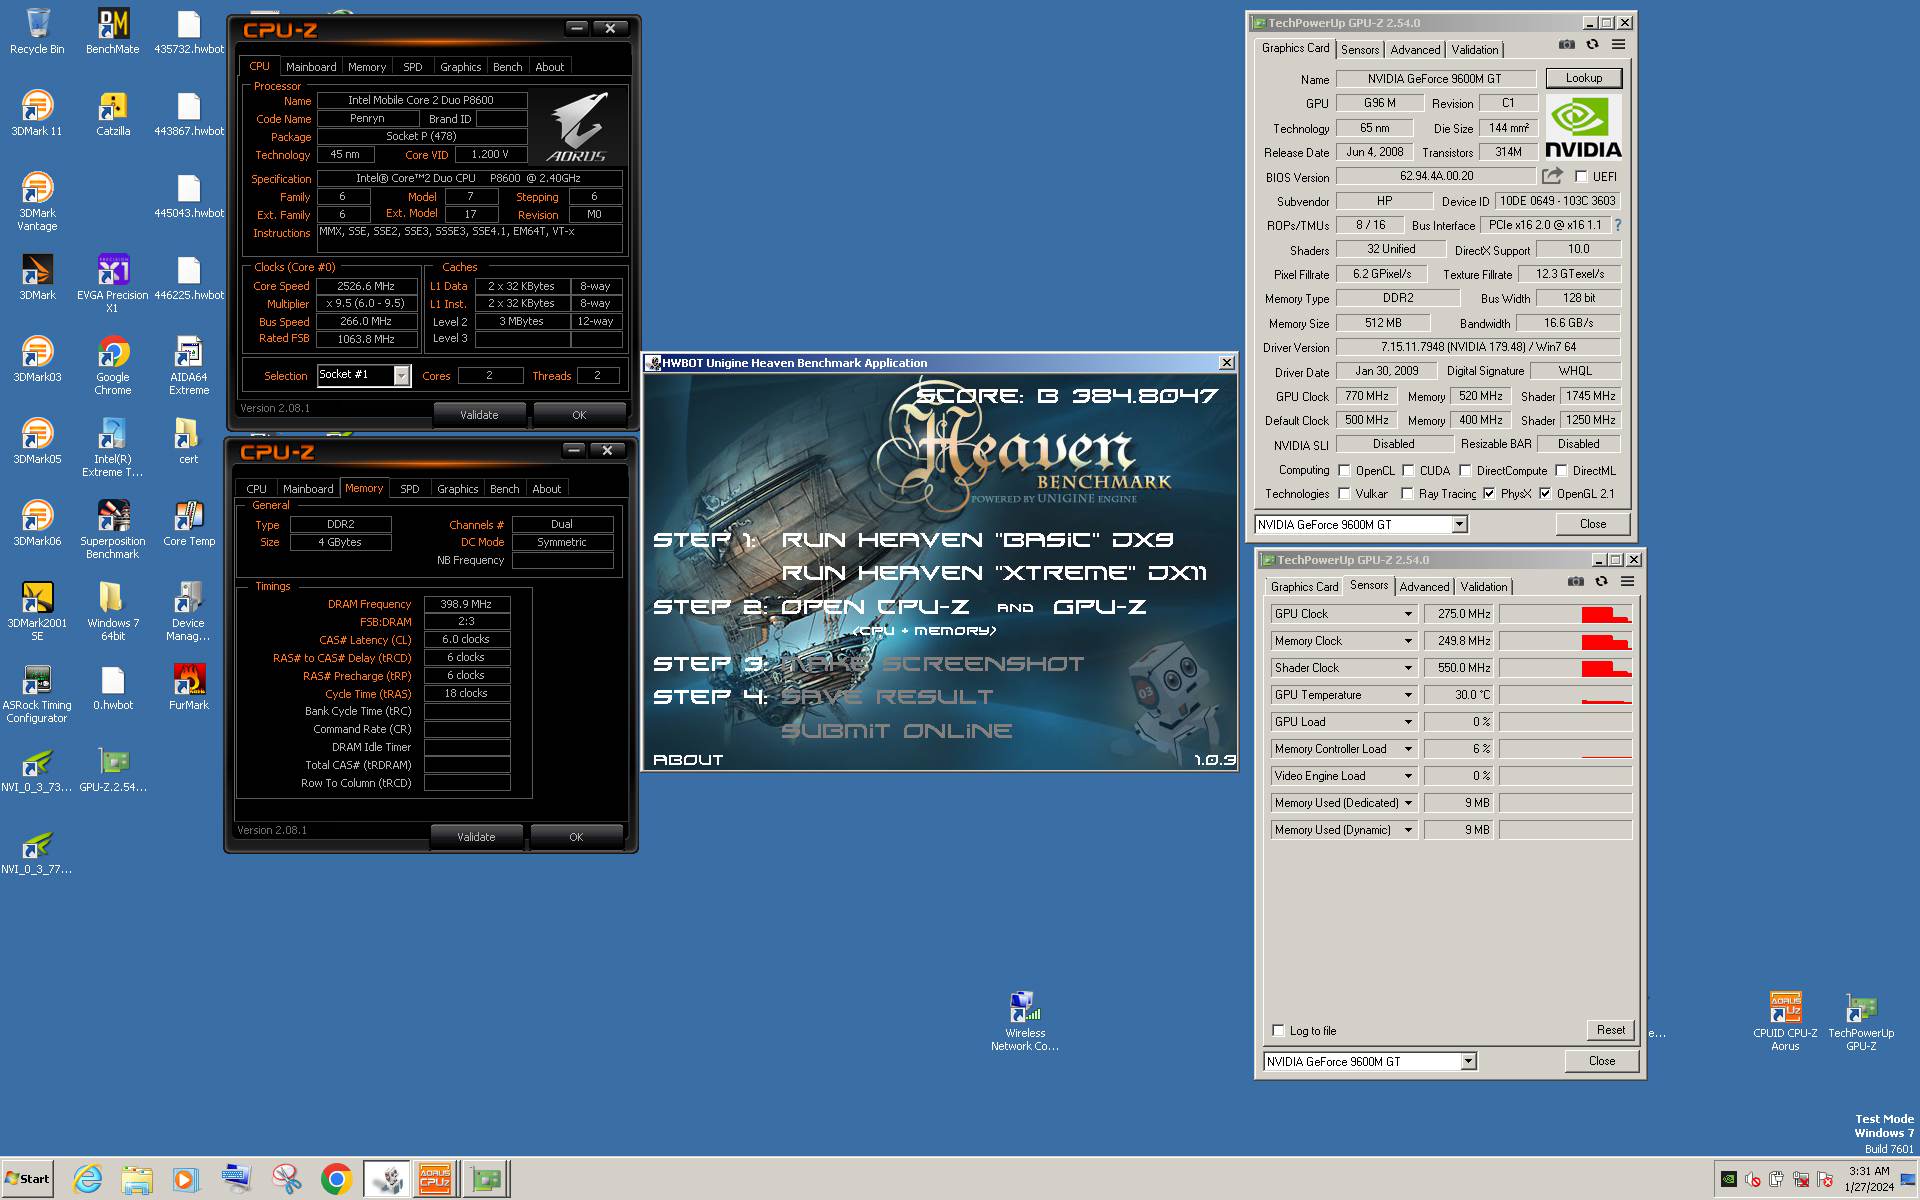
Task: Click OK in the bottom CPU-Z window
Action: (x=576, y=837)
